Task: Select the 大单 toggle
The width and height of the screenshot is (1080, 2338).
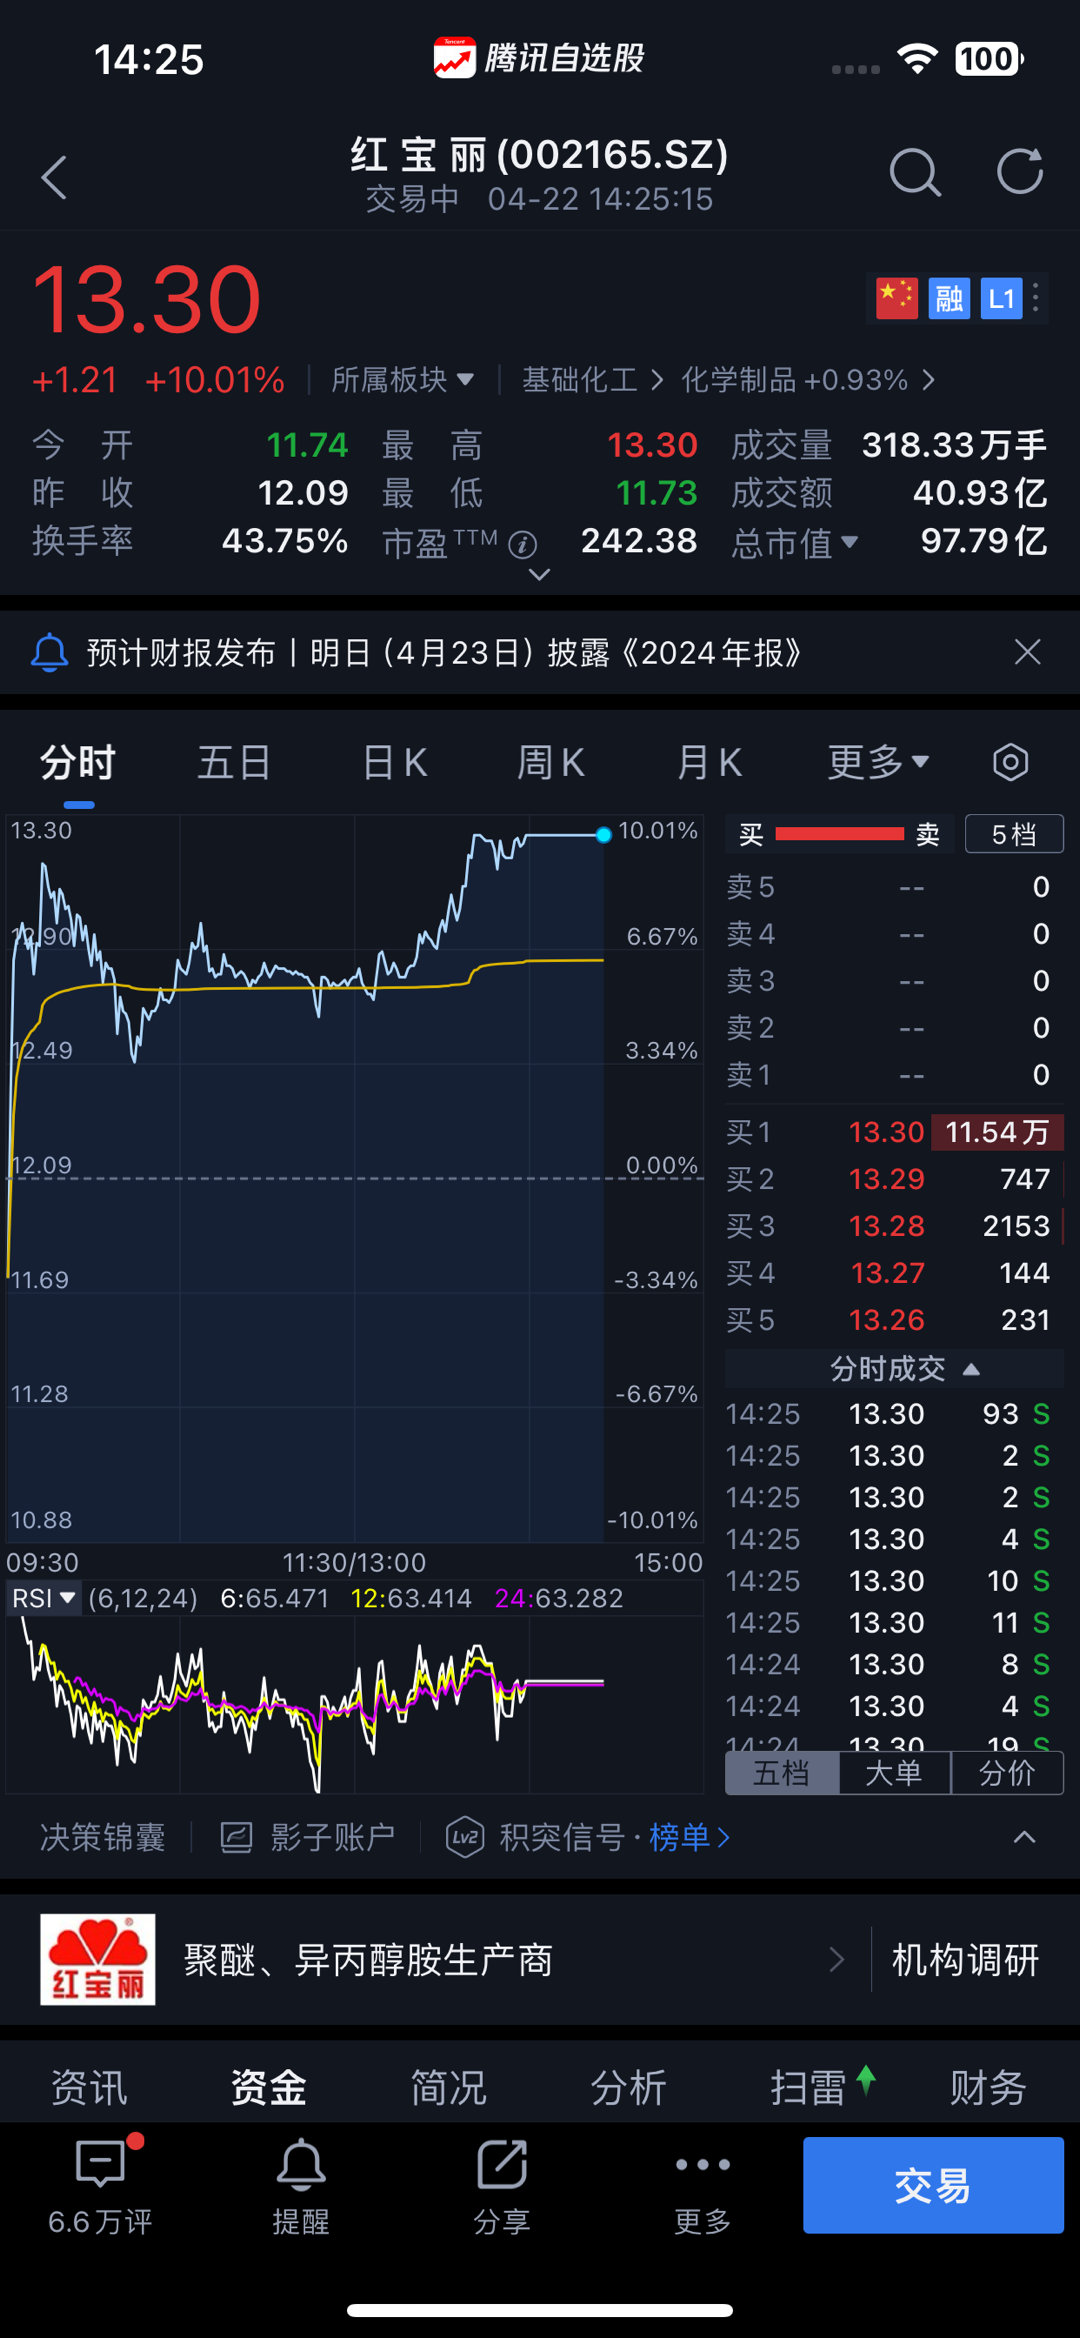Action: [x=894, y=1773]
